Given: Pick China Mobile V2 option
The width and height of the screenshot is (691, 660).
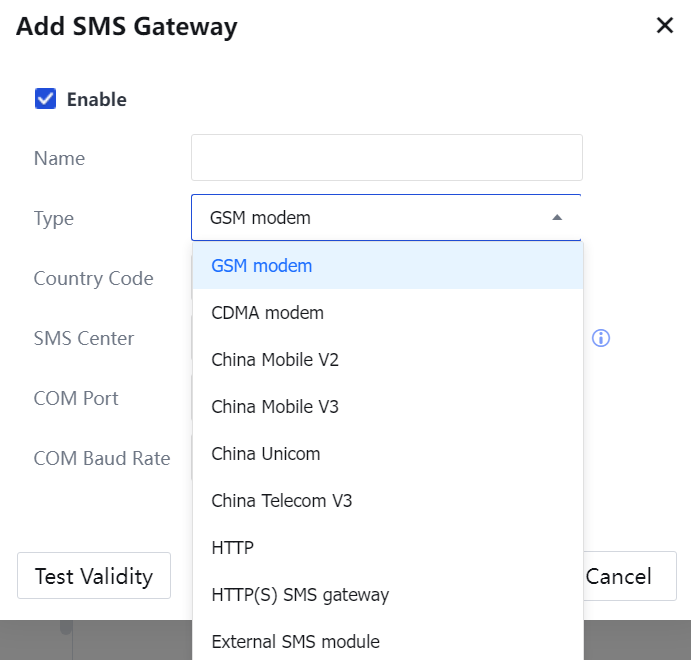Looking at the screenshot, I should coord(275,360).
